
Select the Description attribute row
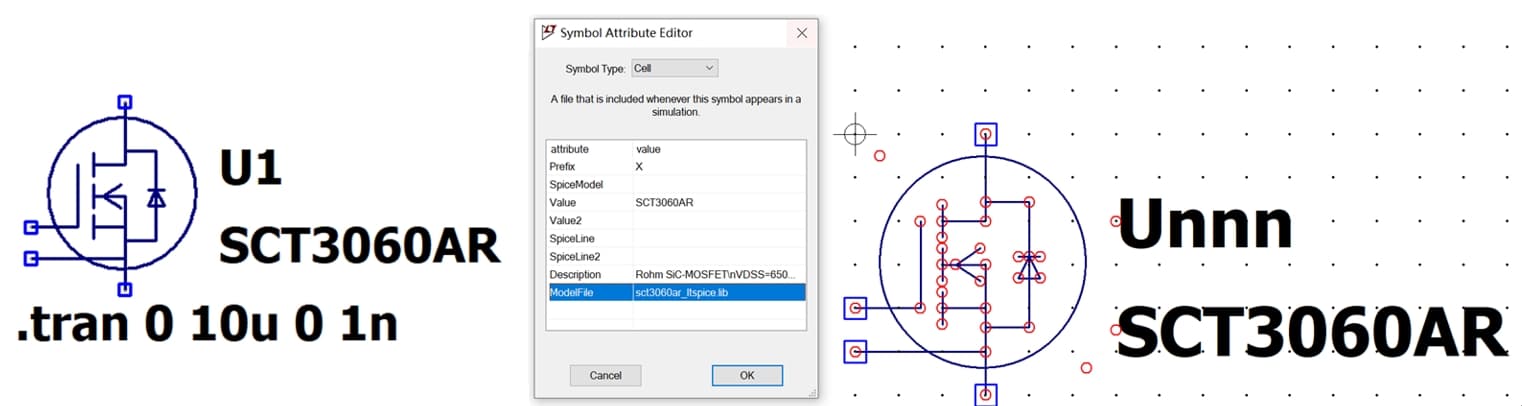coord(676,274)
